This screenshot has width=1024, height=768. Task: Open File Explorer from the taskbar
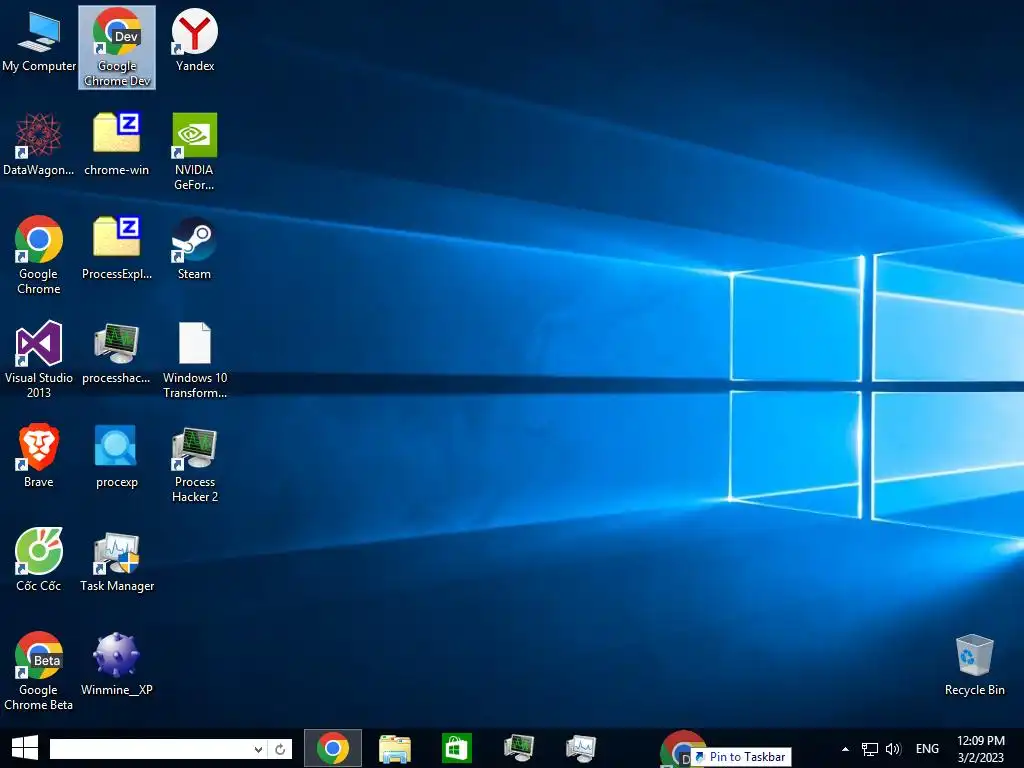[394, 748]
